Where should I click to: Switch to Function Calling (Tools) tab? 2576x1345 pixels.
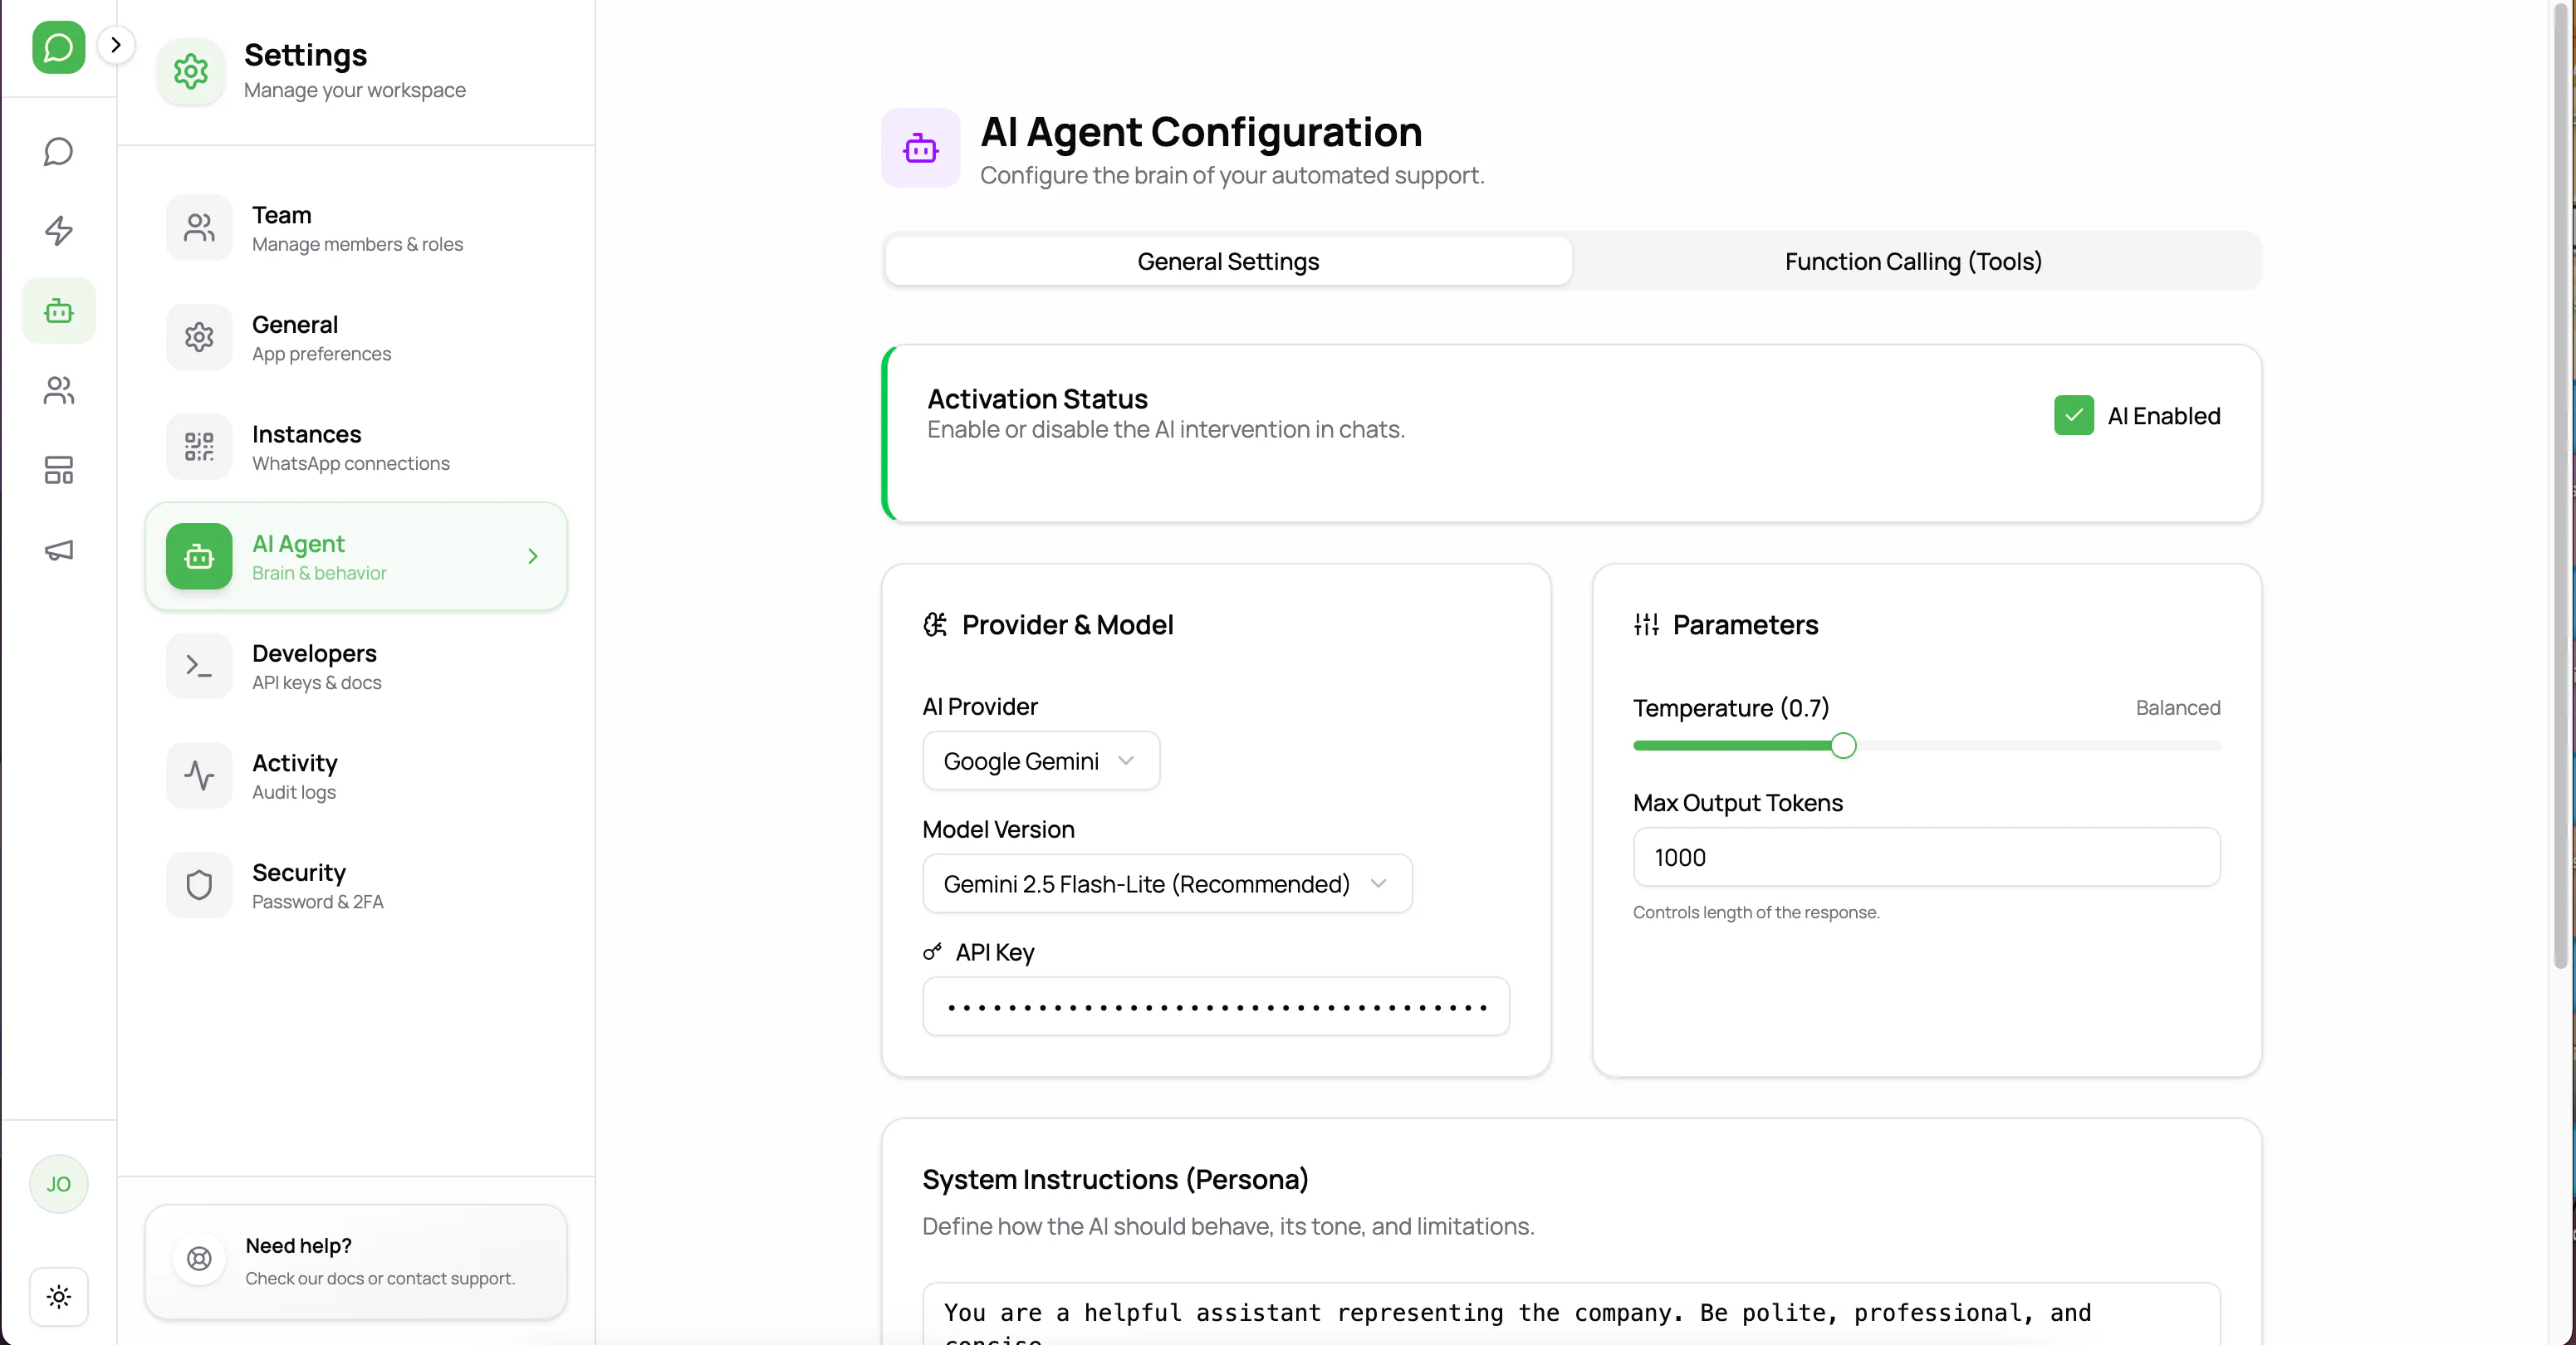point(1912,262)
